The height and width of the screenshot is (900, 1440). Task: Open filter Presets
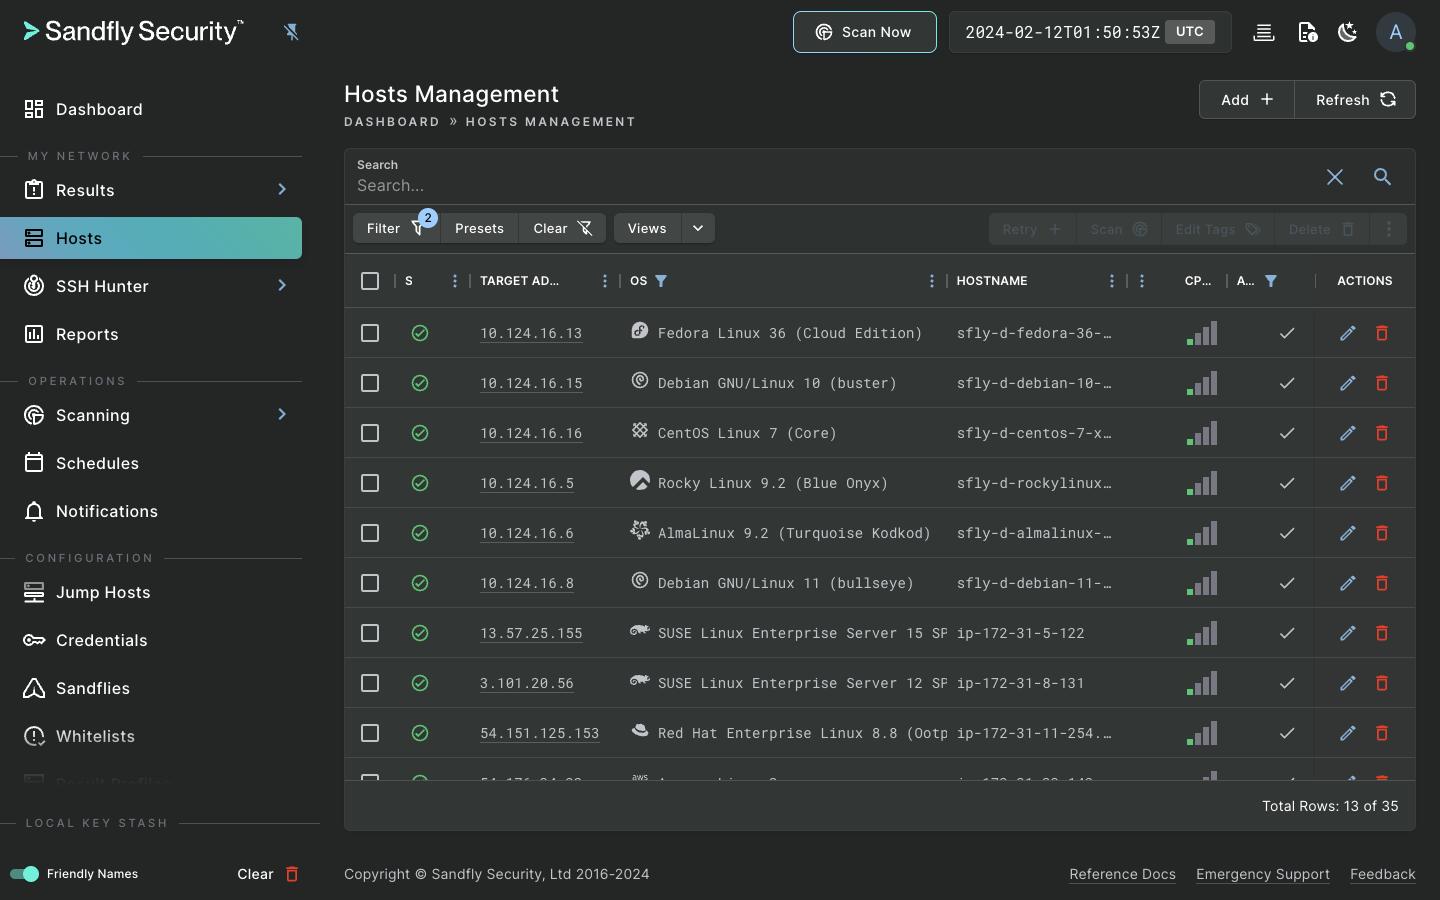click(479, 228)
